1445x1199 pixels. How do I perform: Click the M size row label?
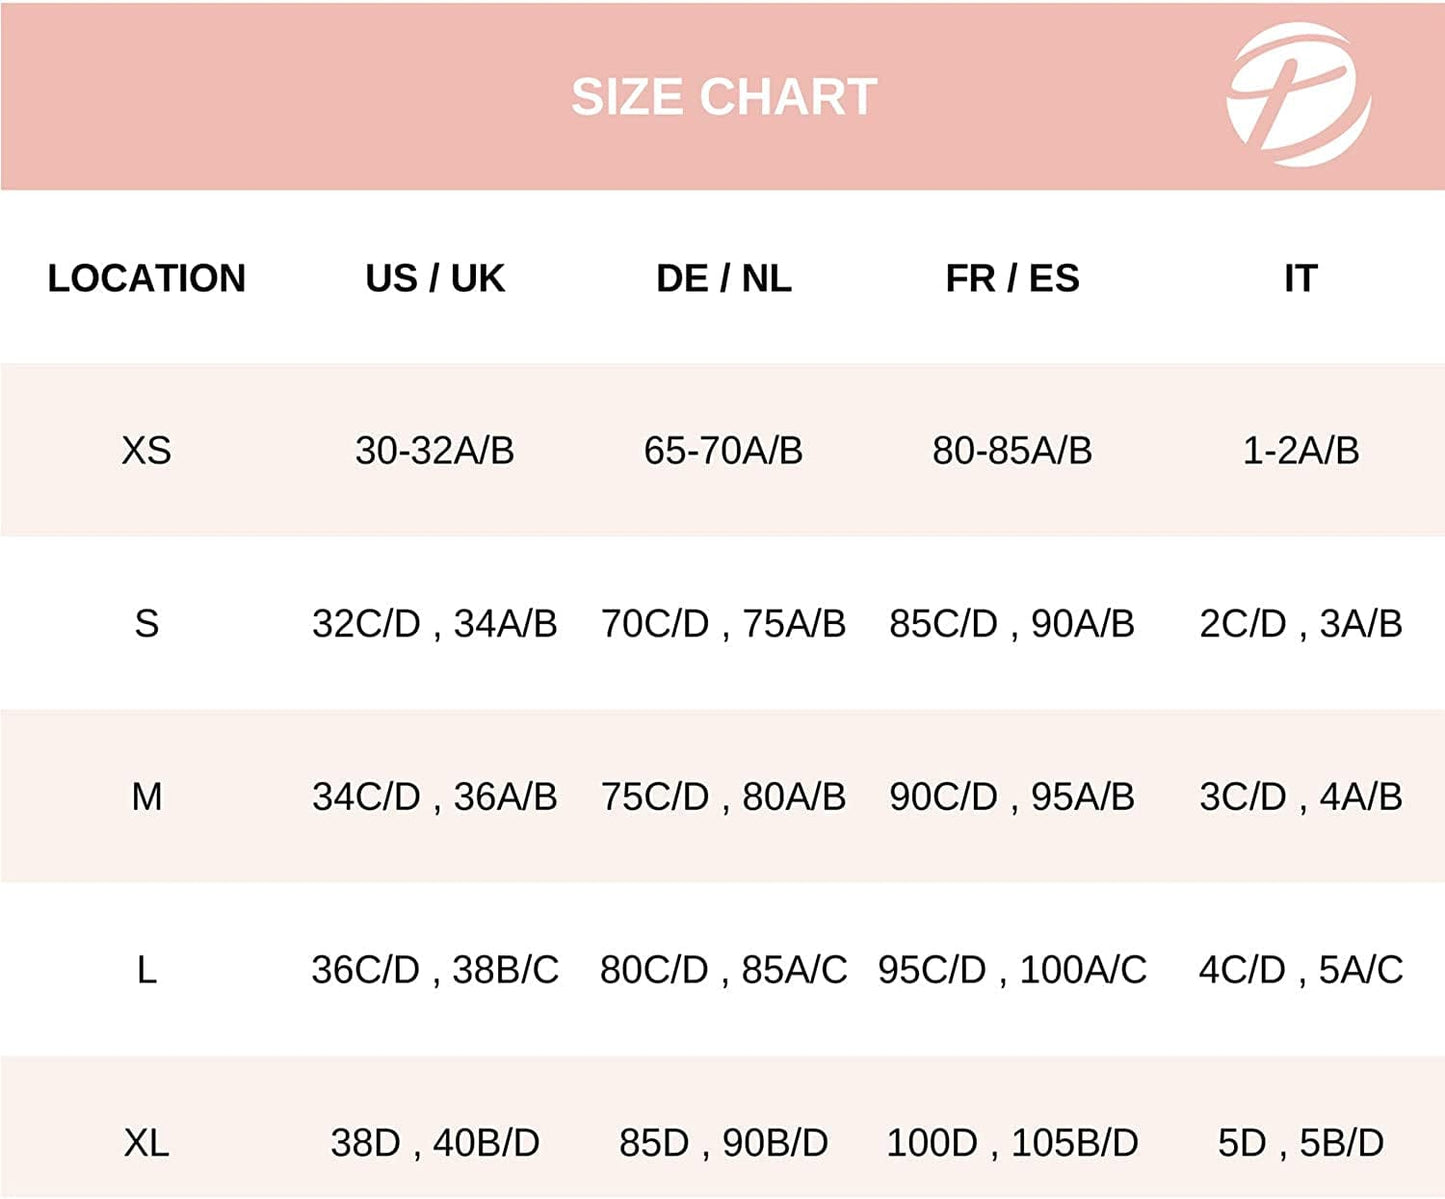point(147,797)
